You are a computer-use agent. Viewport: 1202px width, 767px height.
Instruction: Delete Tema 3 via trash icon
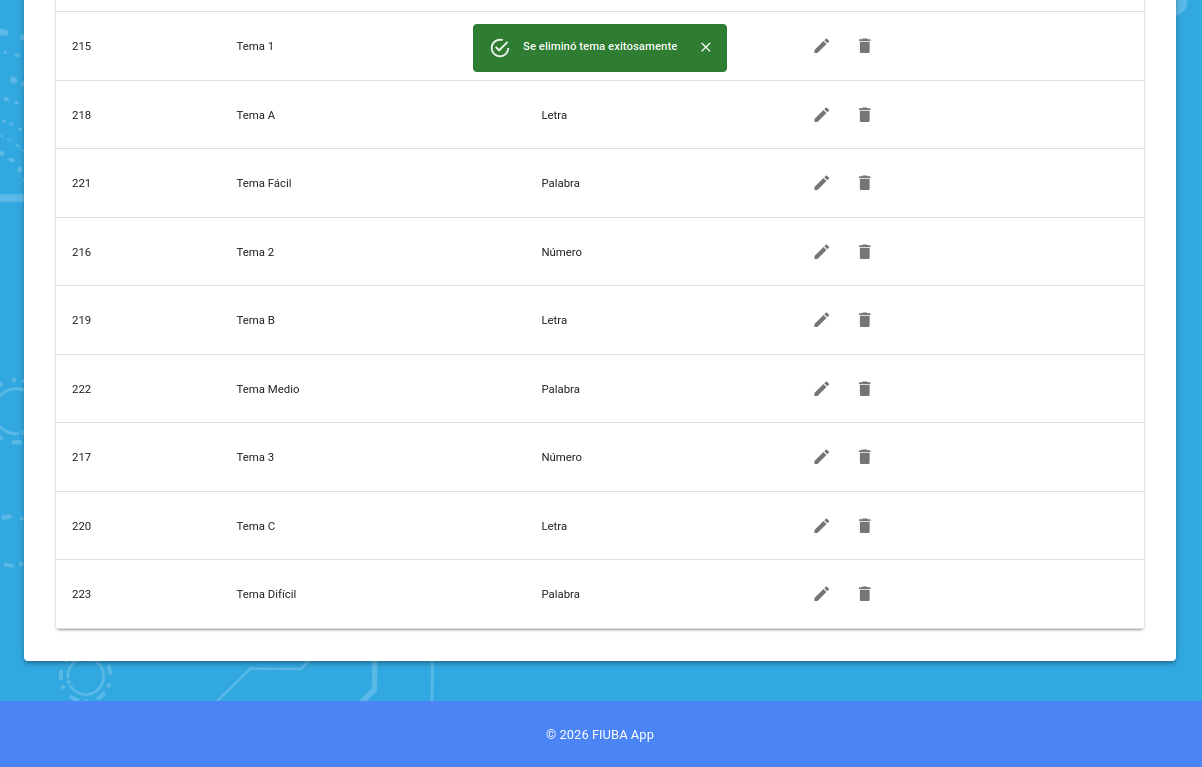[x=865, y=457]
